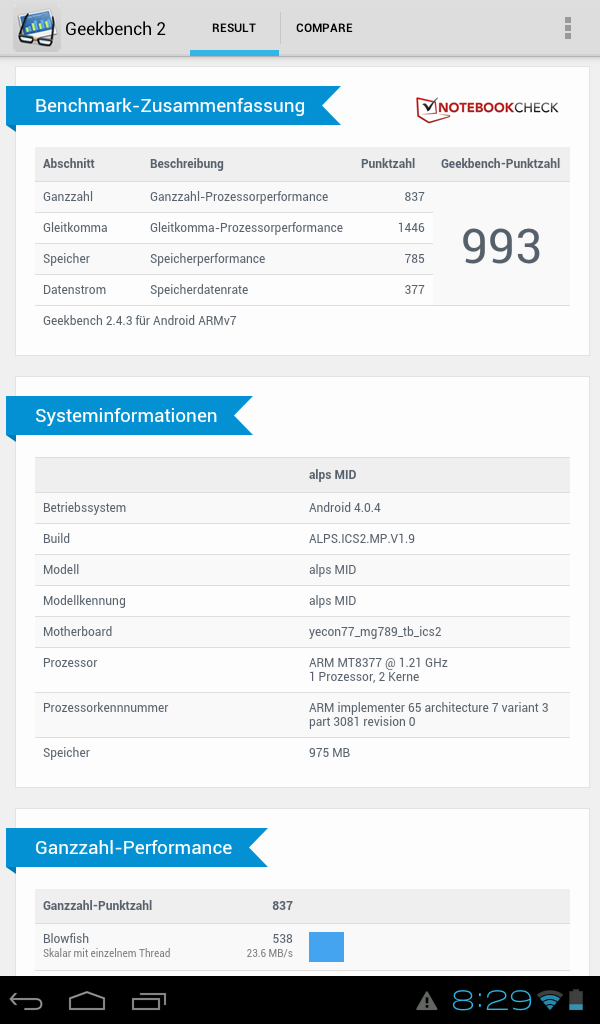Switch to the COMPARE tab
The image size is (600, 1024).
(324, 28)
